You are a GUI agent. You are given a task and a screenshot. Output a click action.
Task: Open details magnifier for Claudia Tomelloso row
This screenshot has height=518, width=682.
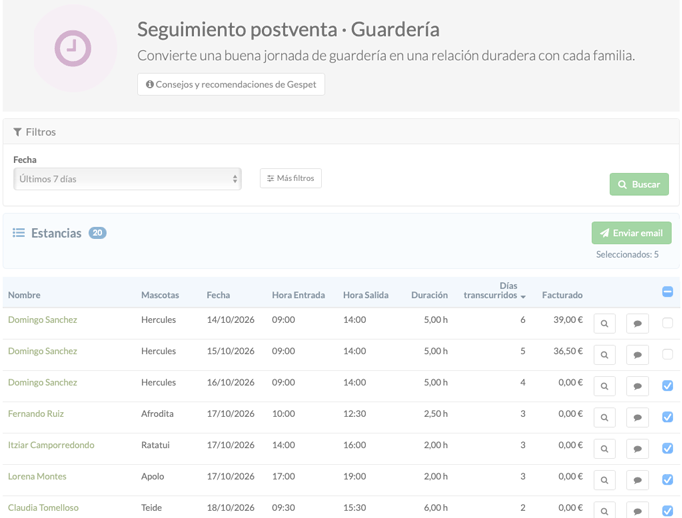(604, 511)
